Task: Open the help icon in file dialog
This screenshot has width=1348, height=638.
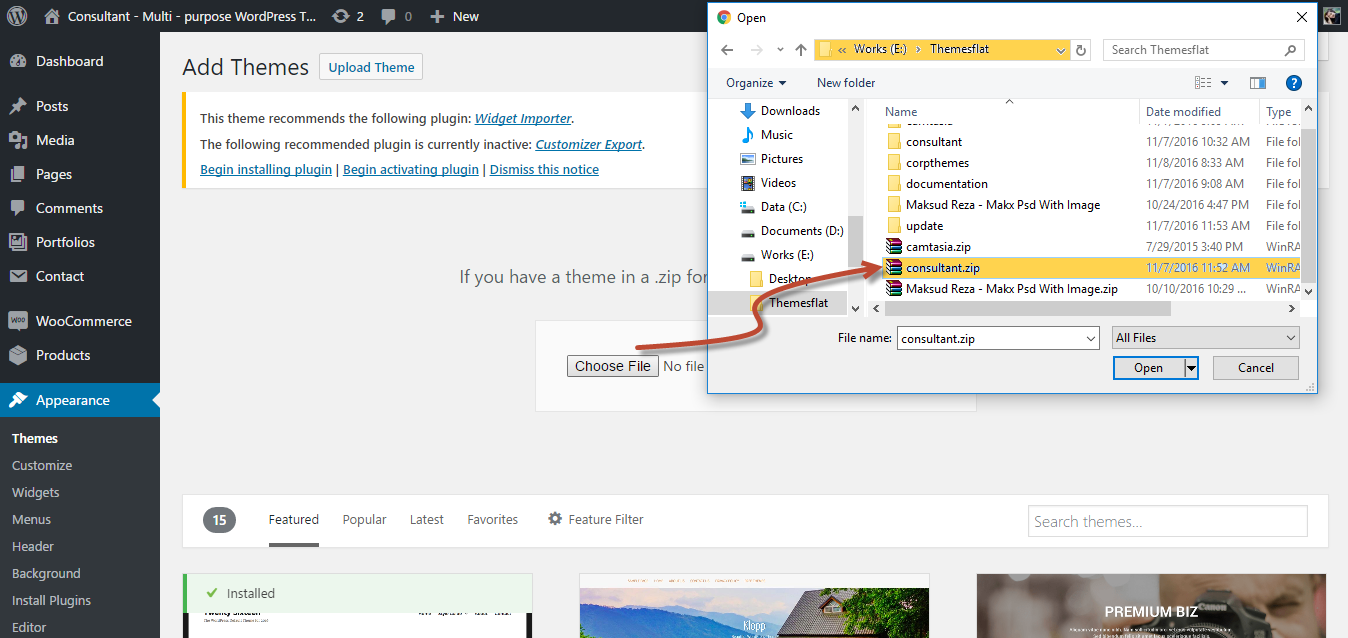Action: [x=1293, y=83]
